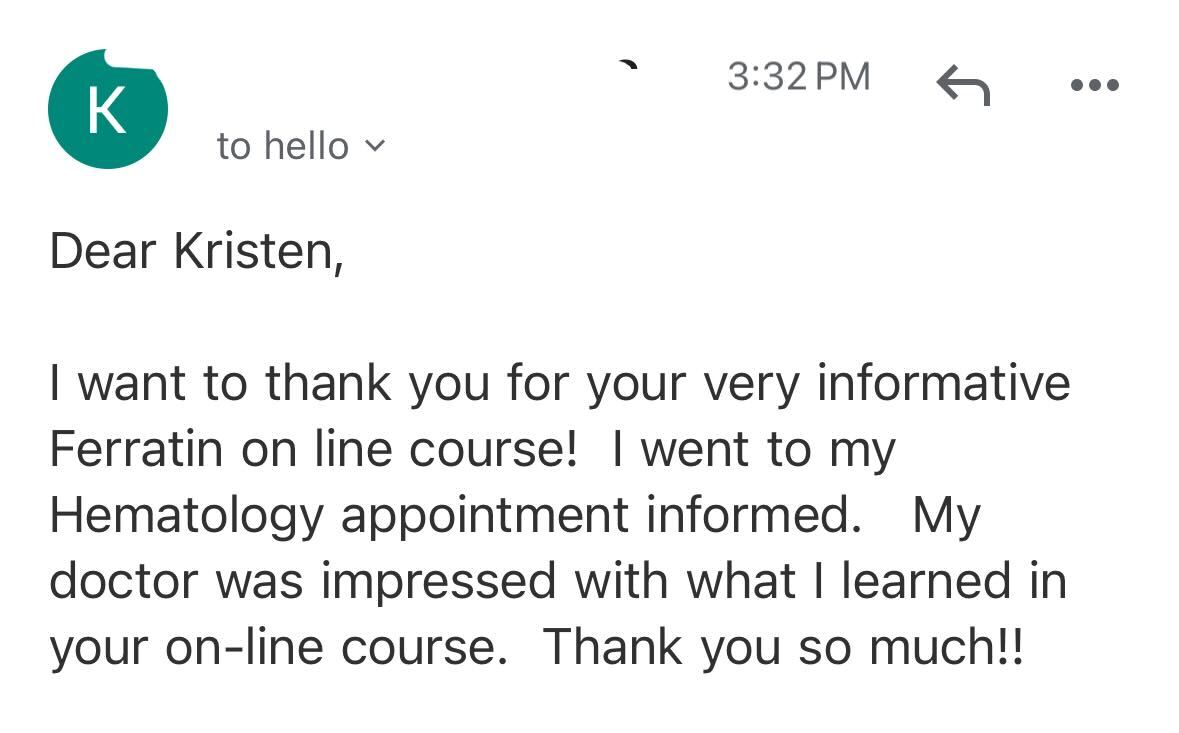Click on the word "informative"
1179x733 pixels.
tap(943, 383)
